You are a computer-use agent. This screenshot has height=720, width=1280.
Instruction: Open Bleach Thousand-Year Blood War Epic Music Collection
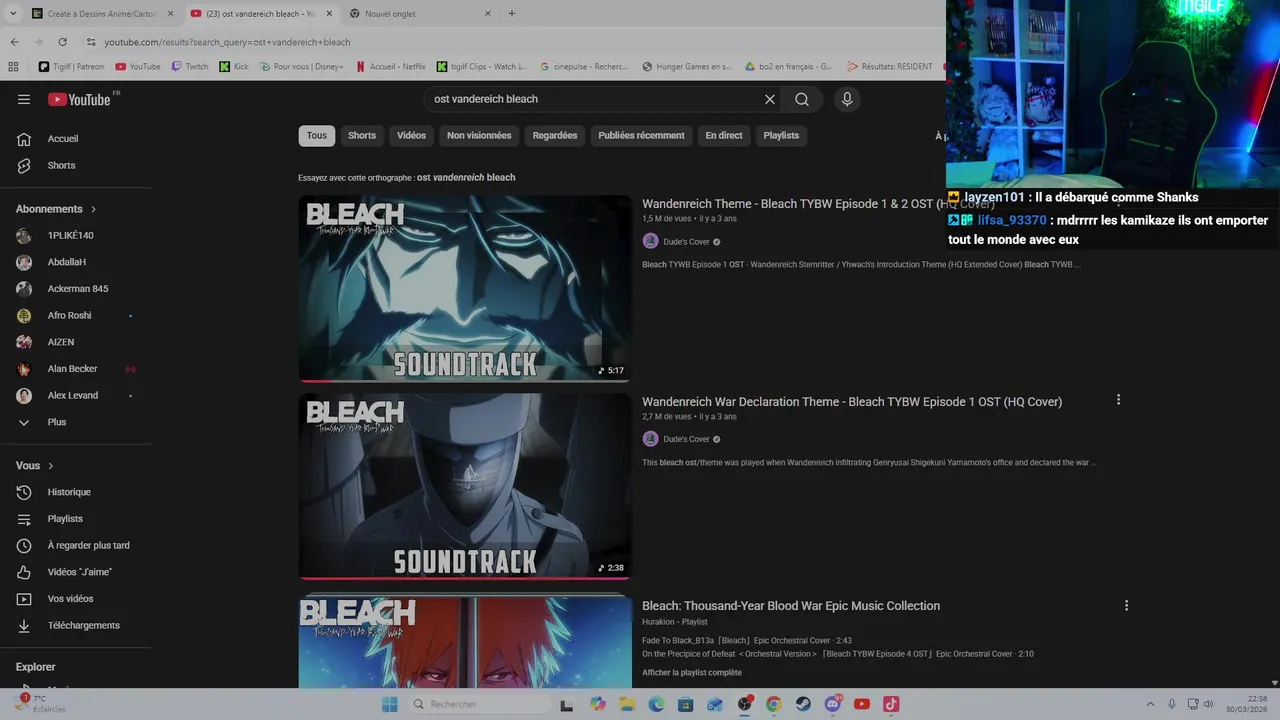791,605
